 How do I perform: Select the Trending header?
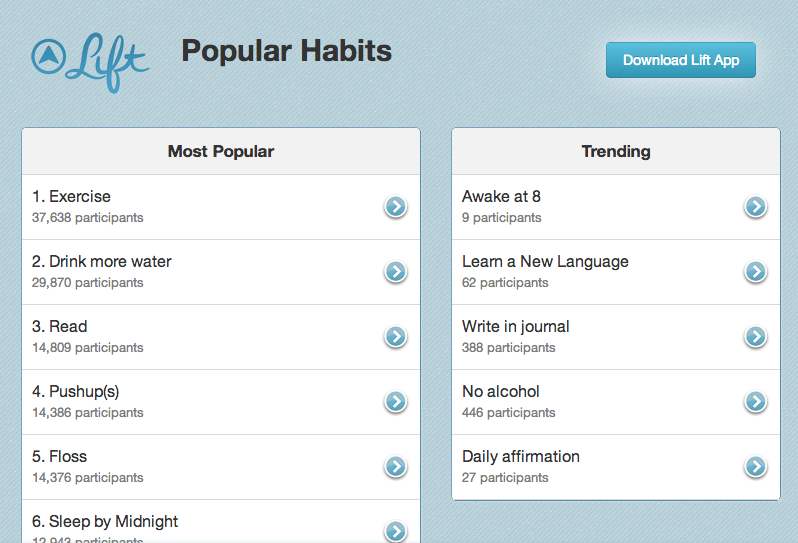click(616, 152)
